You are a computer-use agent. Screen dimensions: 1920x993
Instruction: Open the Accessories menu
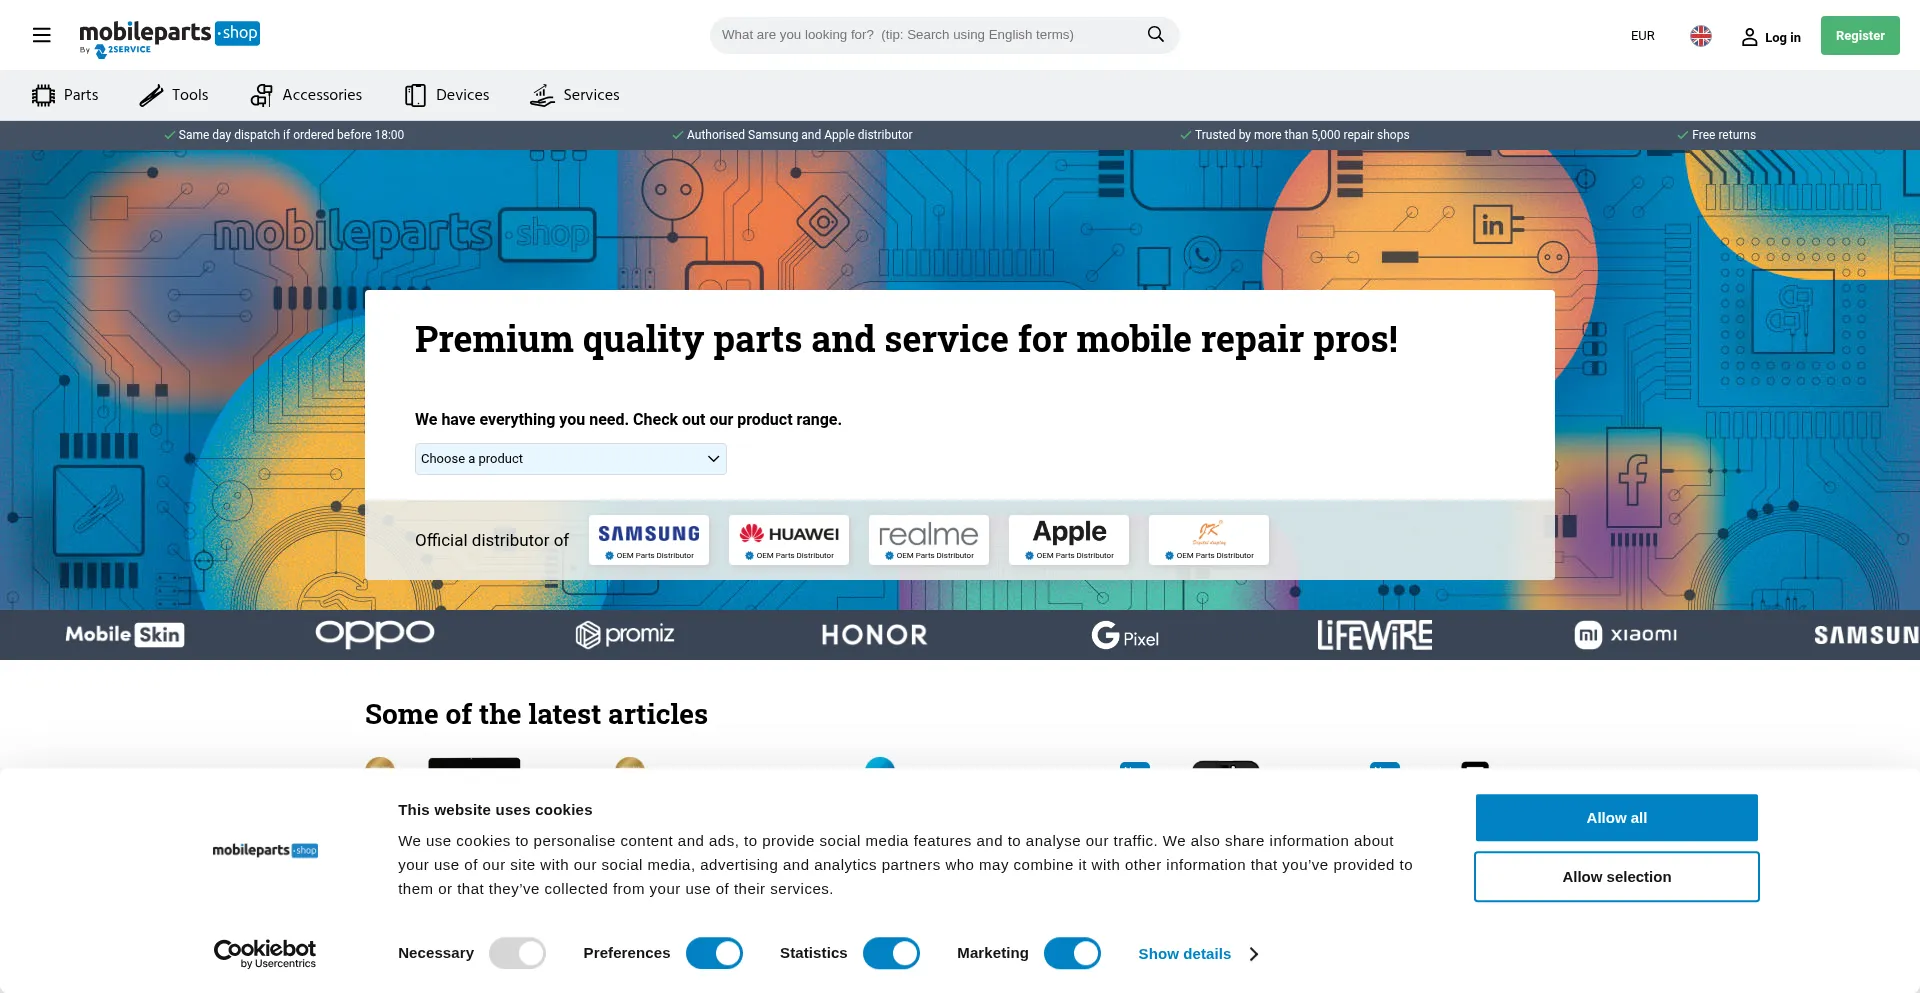pos(306,95)
